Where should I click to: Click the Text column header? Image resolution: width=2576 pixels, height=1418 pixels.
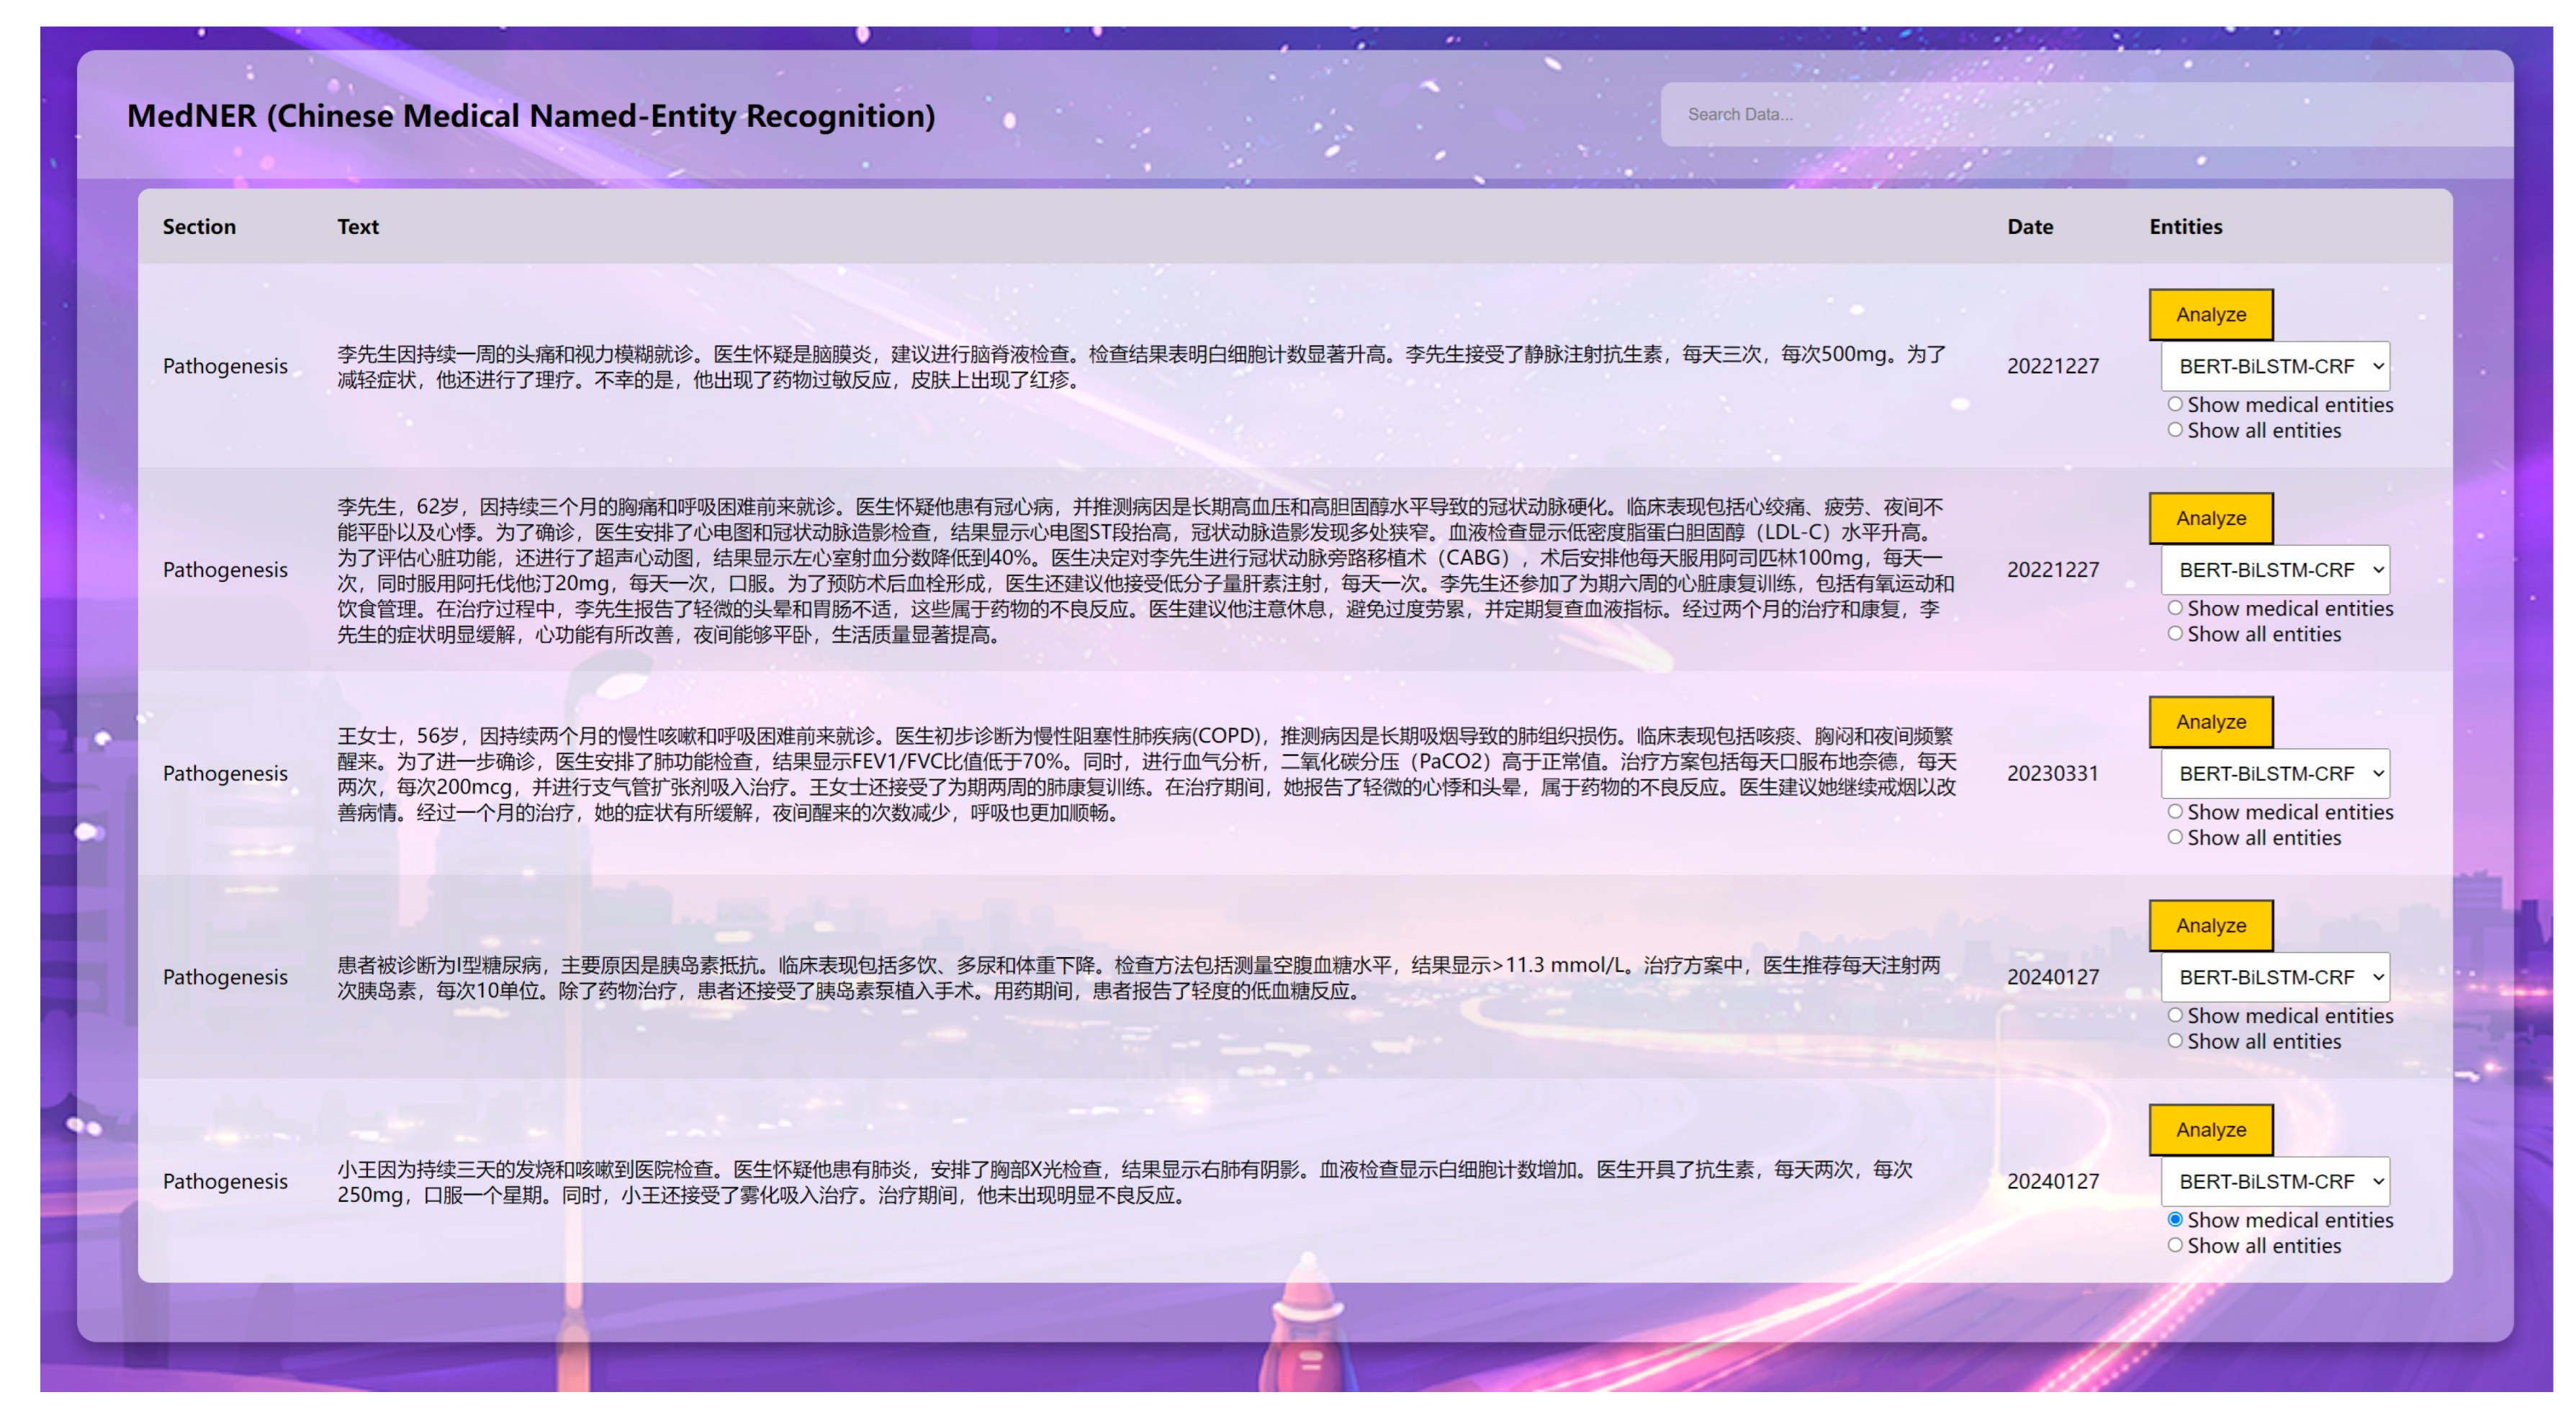(358, 227)
